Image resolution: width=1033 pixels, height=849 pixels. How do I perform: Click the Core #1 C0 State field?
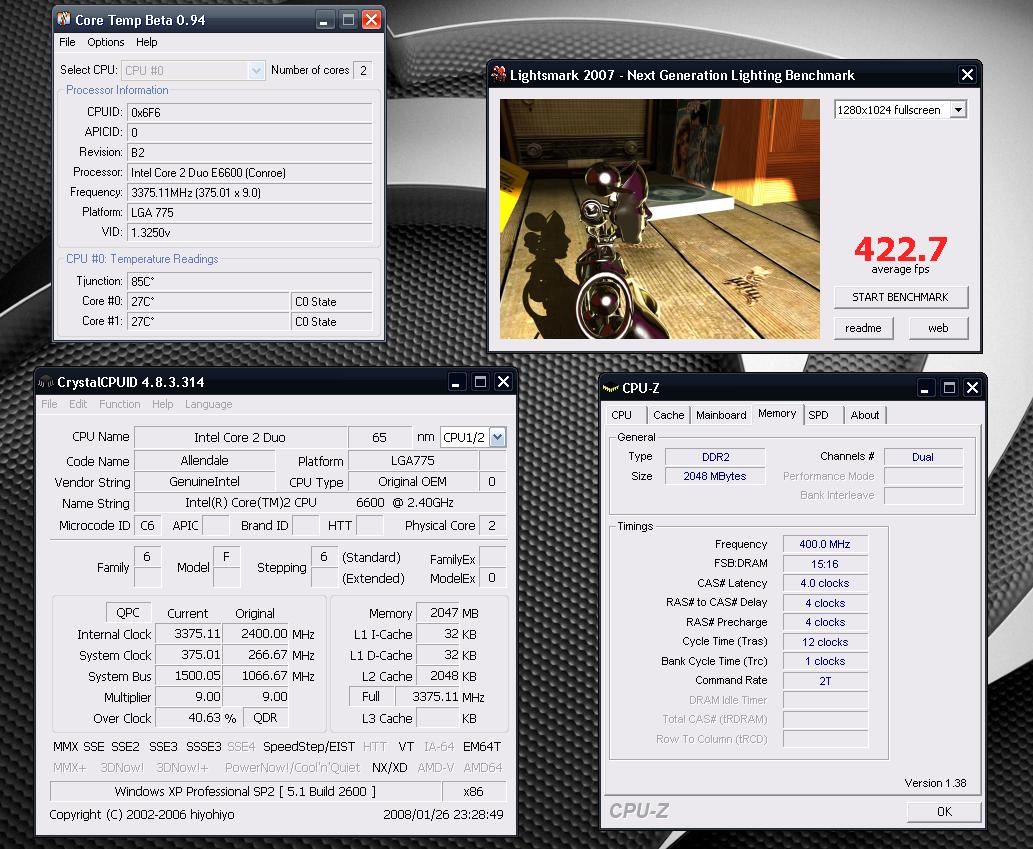click(331, 321)
